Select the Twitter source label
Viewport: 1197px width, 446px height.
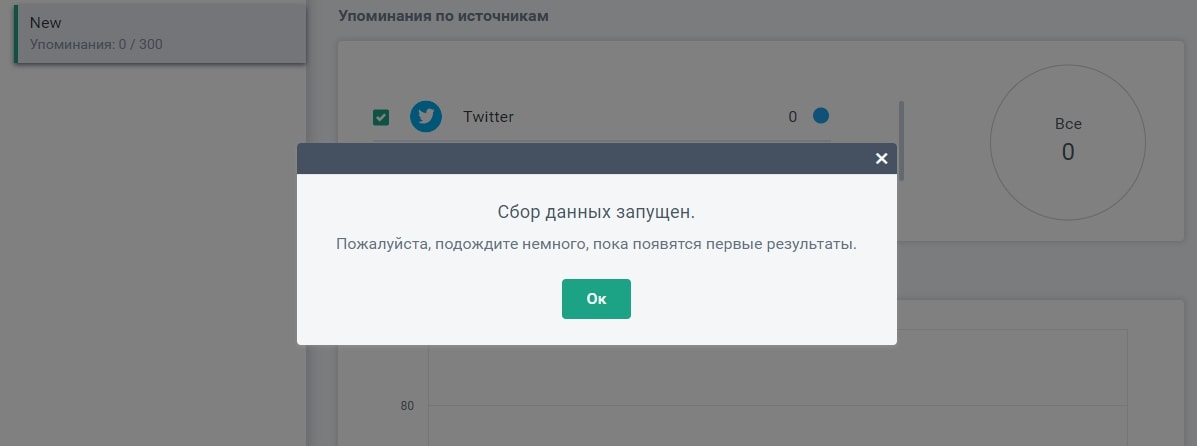(x=488, y=117)
